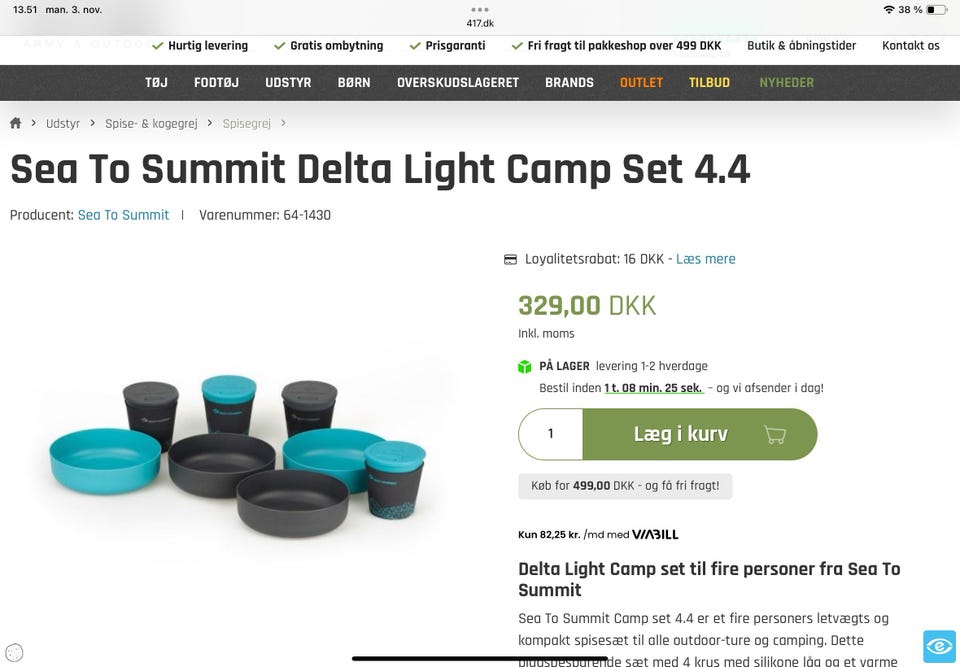Select the OUTLET menu item
960x667 pixels.
click(x=641, y=82)
